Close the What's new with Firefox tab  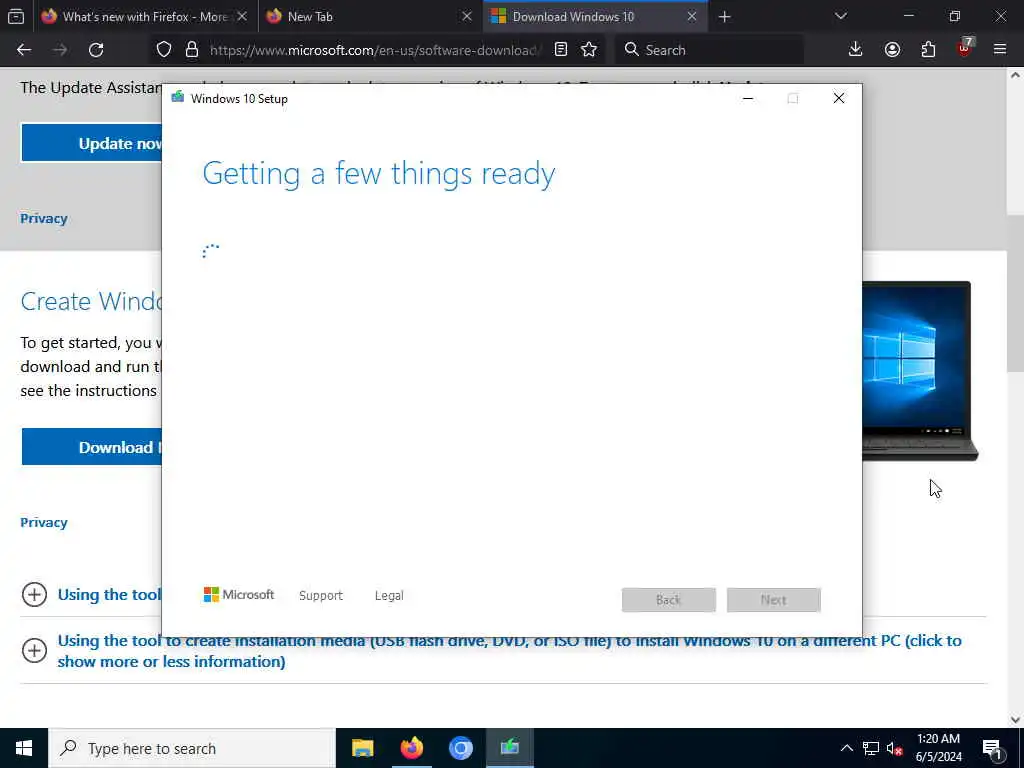[242, 16]
